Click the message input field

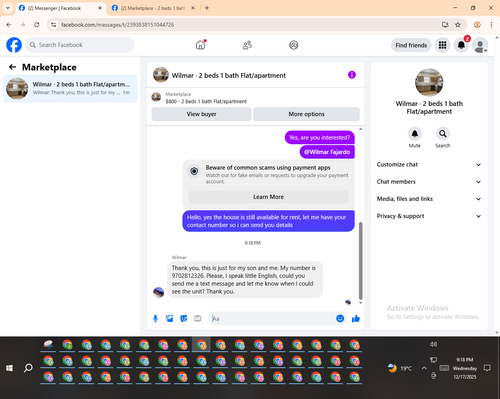pyautogui.click(x=273, y=319)
